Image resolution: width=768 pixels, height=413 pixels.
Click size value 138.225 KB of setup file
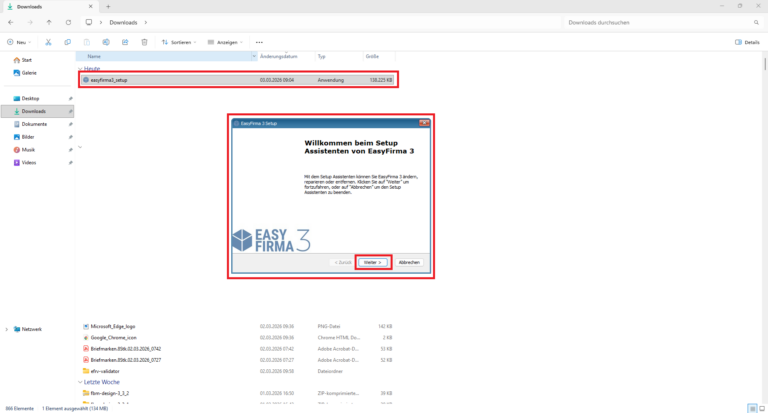click(x=381, y=80)
